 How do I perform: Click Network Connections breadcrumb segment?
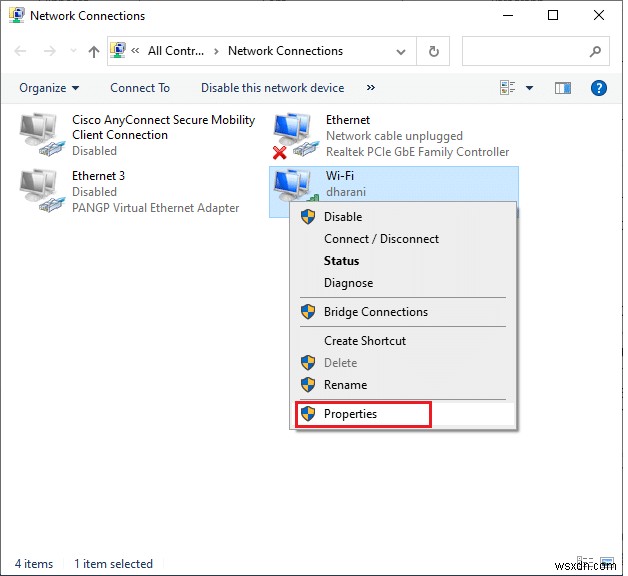(x=286, y=51)
